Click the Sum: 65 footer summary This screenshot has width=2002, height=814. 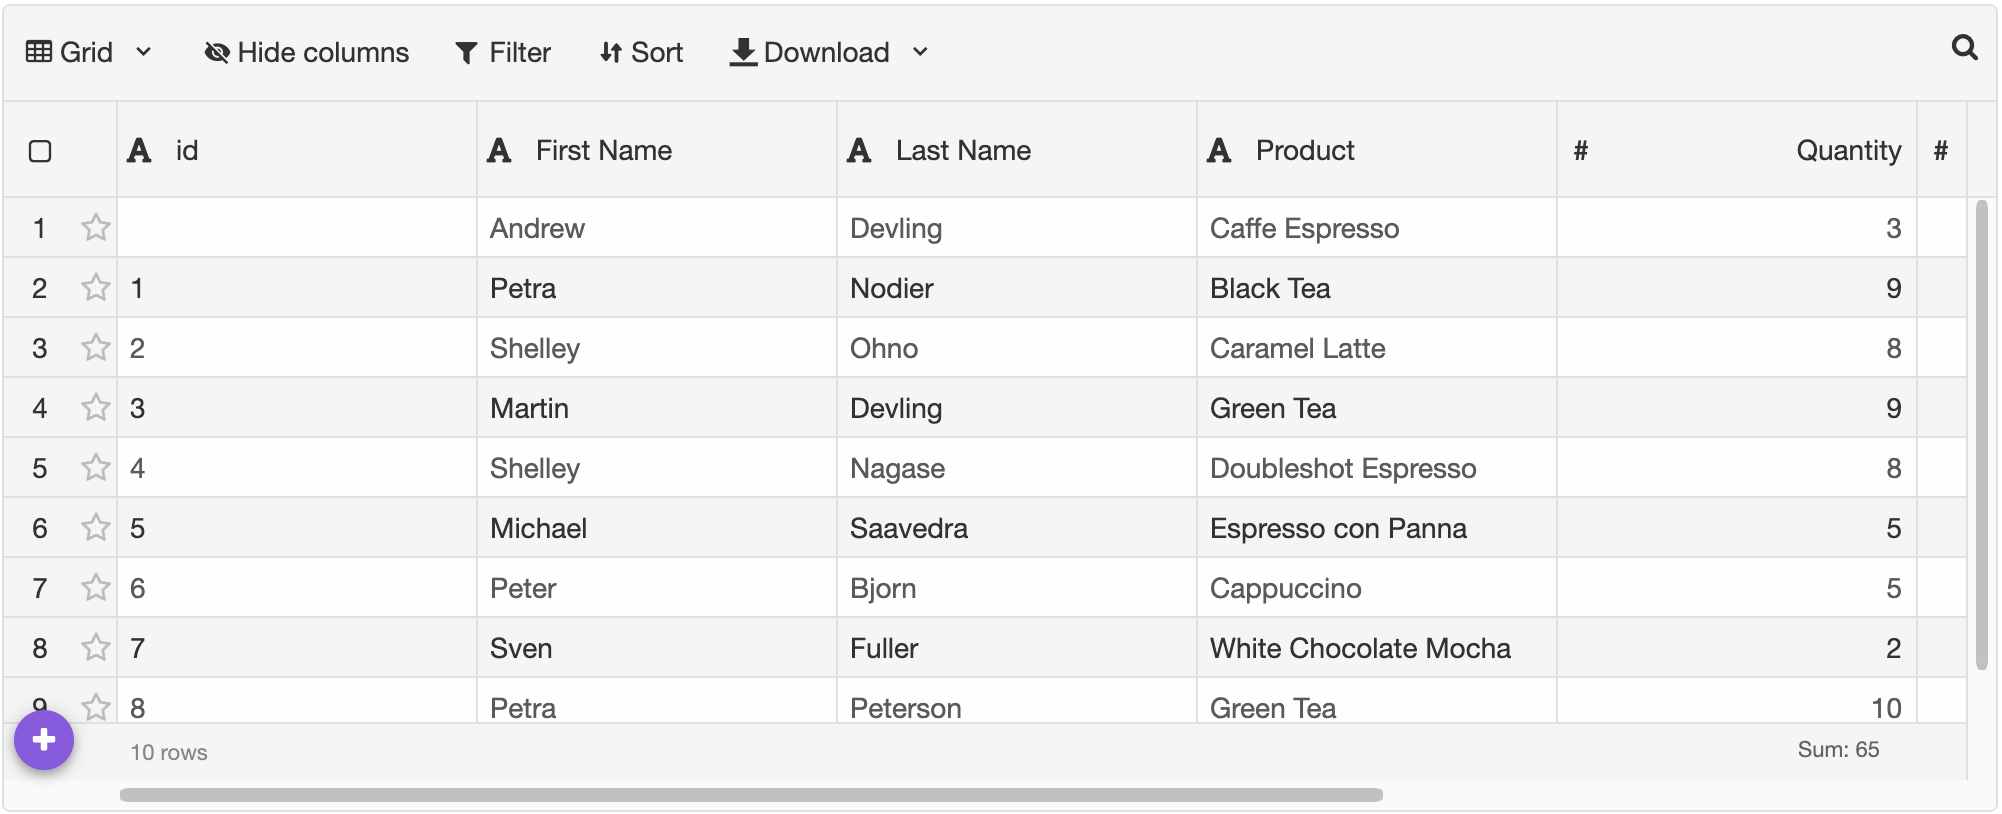pos(1838,749)
